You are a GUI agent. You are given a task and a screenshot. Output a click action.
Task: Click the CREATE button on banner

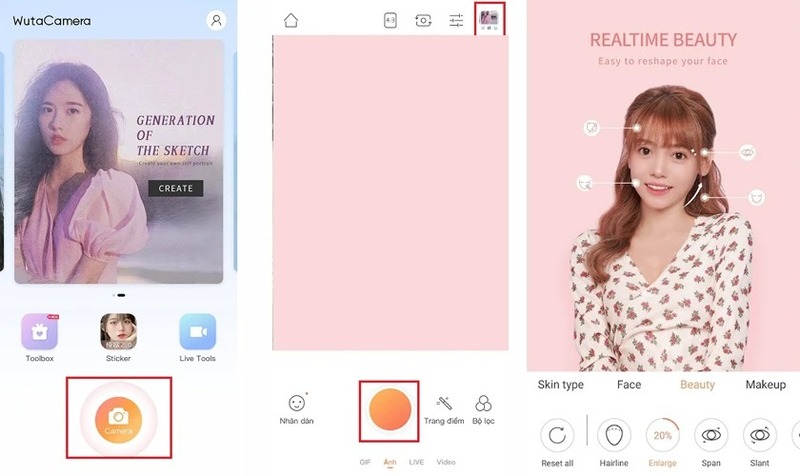coord(176,188)
